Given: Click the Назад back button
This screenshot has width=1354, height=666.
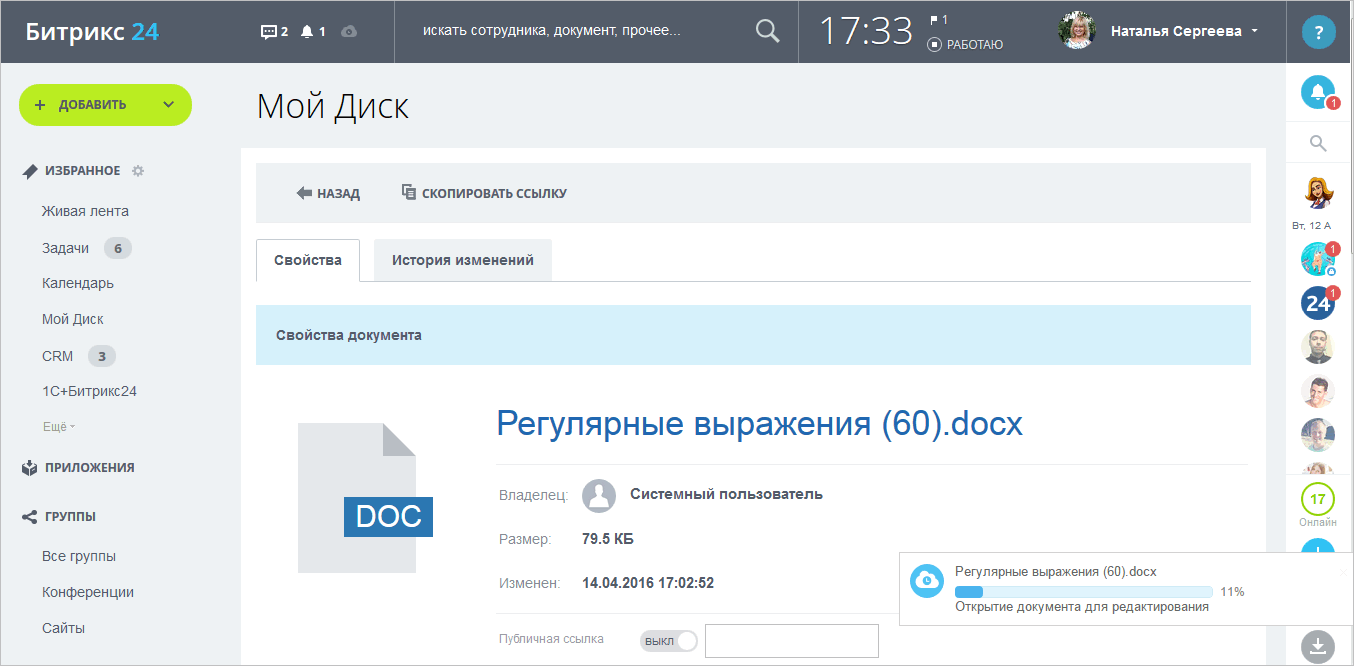Looking at the screenshot, I should 328,193.
